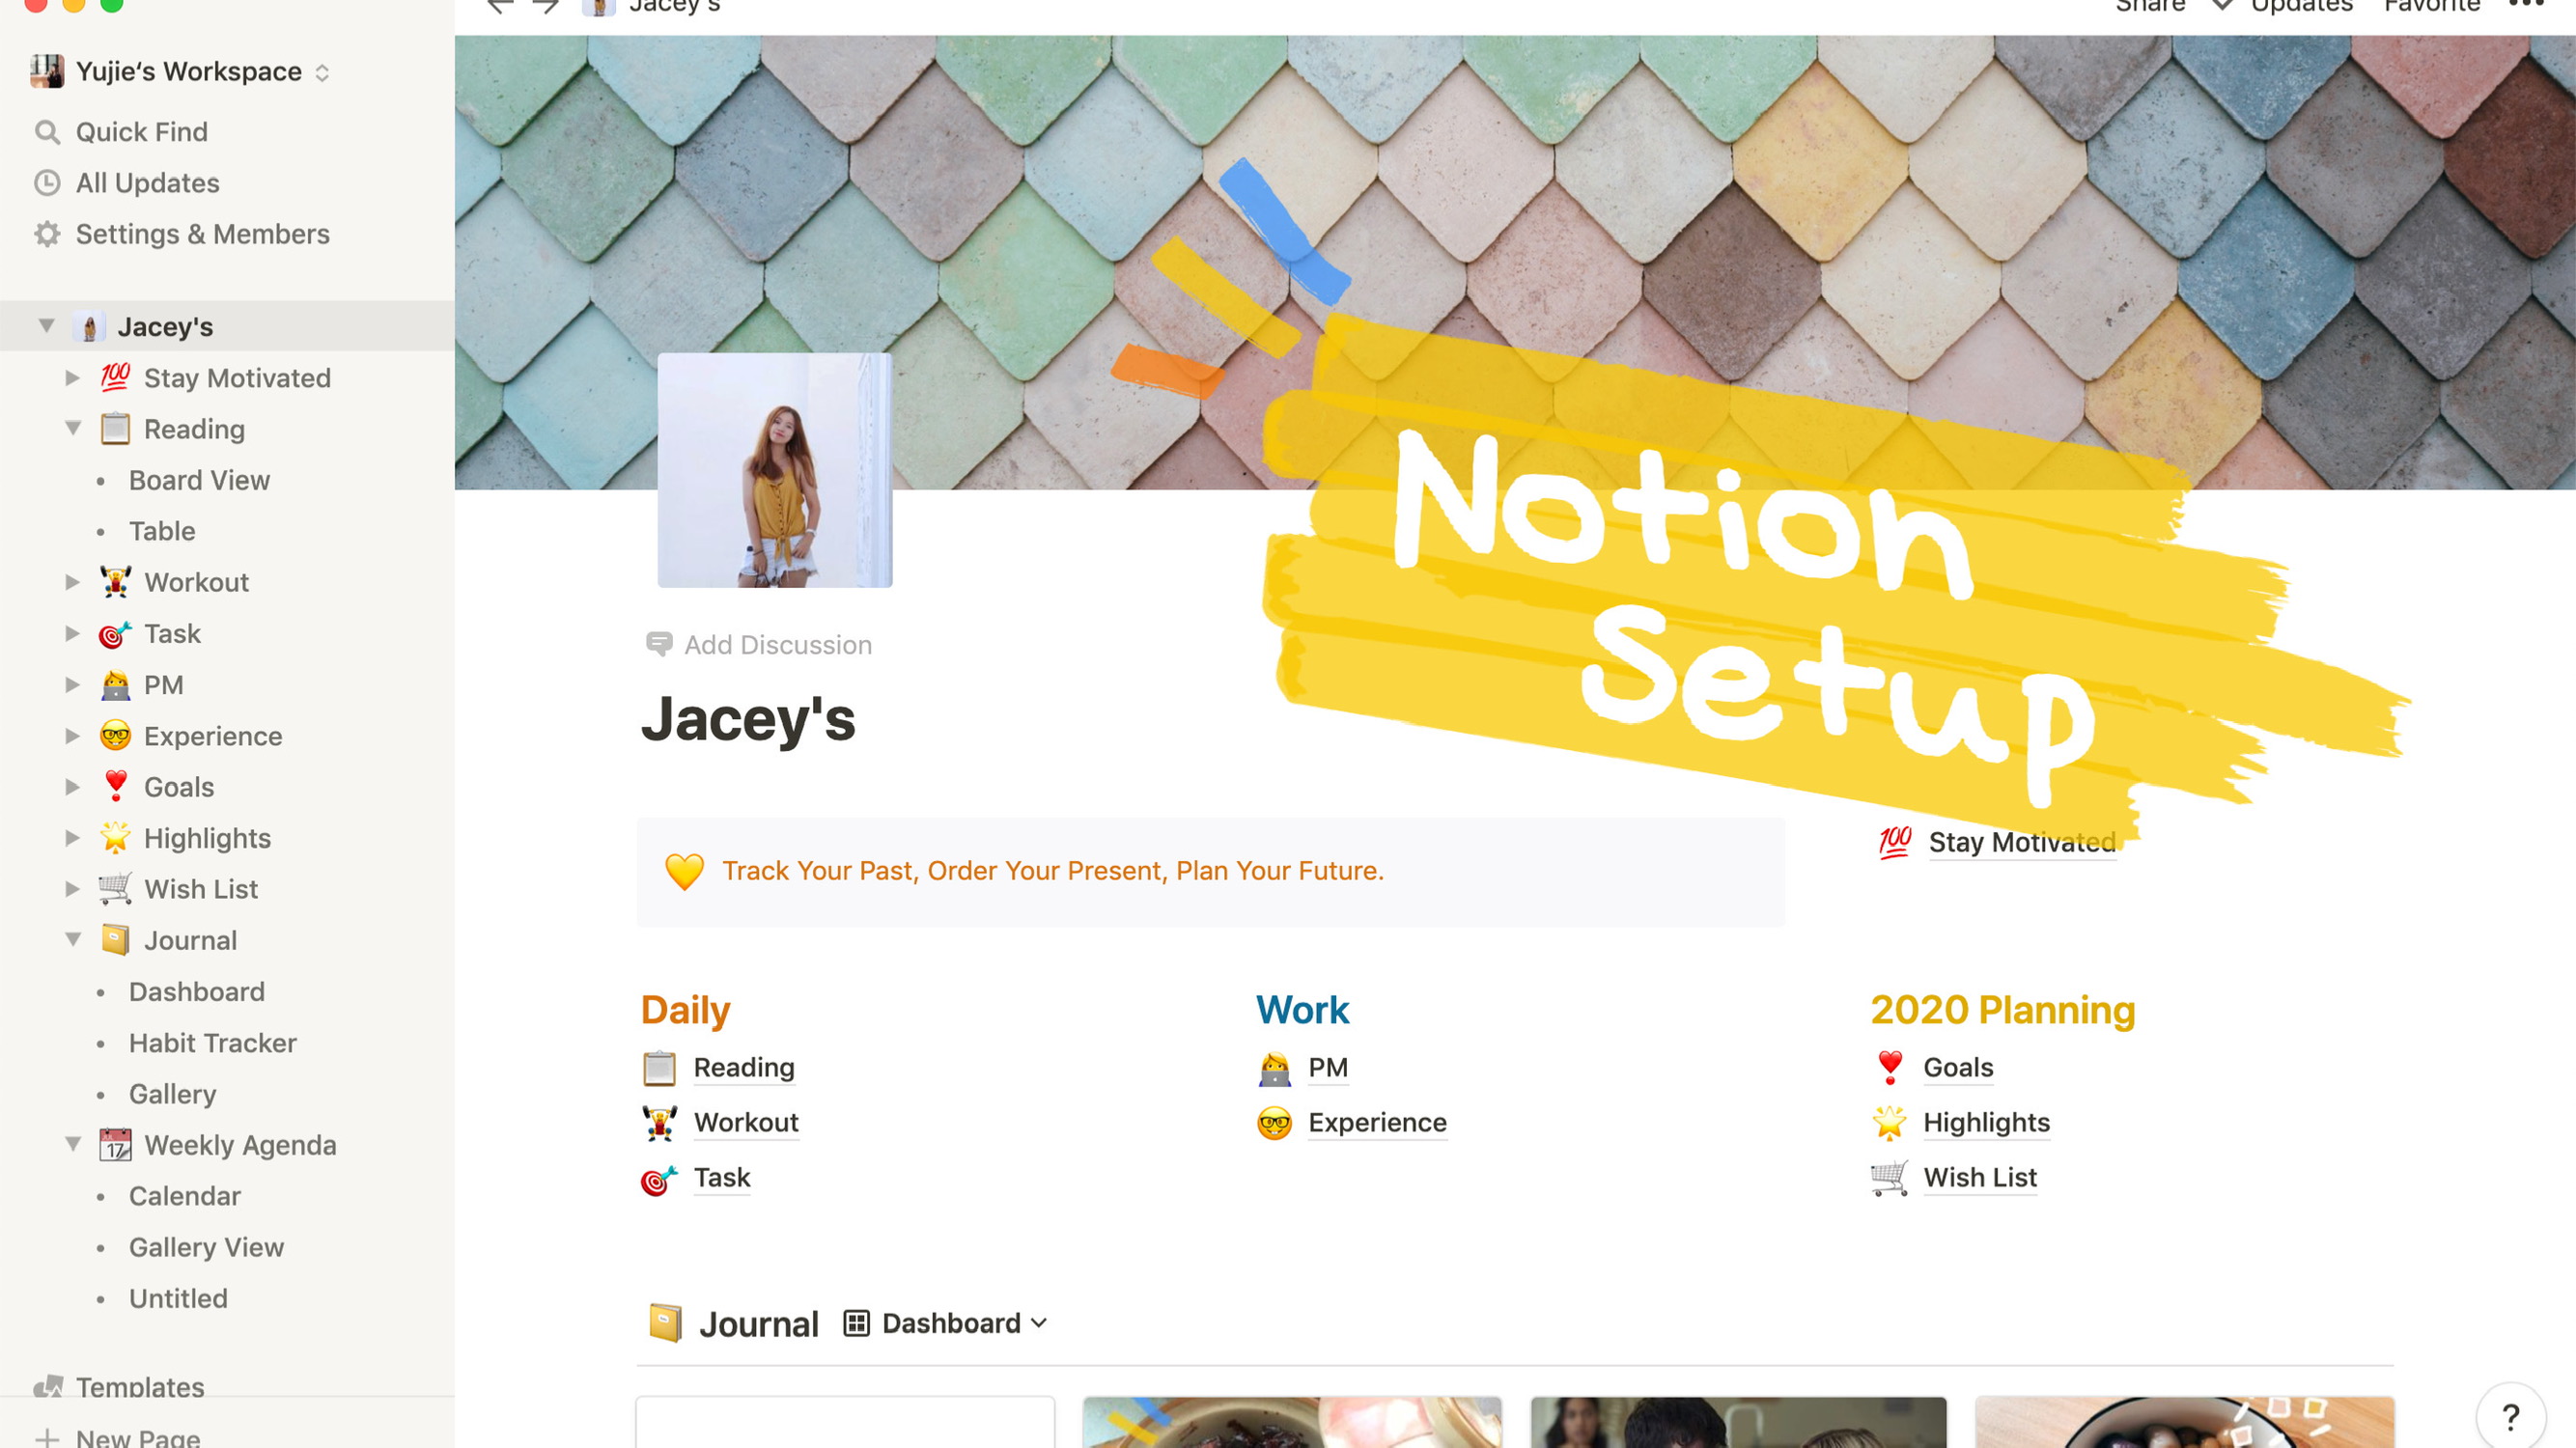Open the Dashboard view dropdown
This screenshot has height=1448, width=2576.
click(x=946, y=1323)
